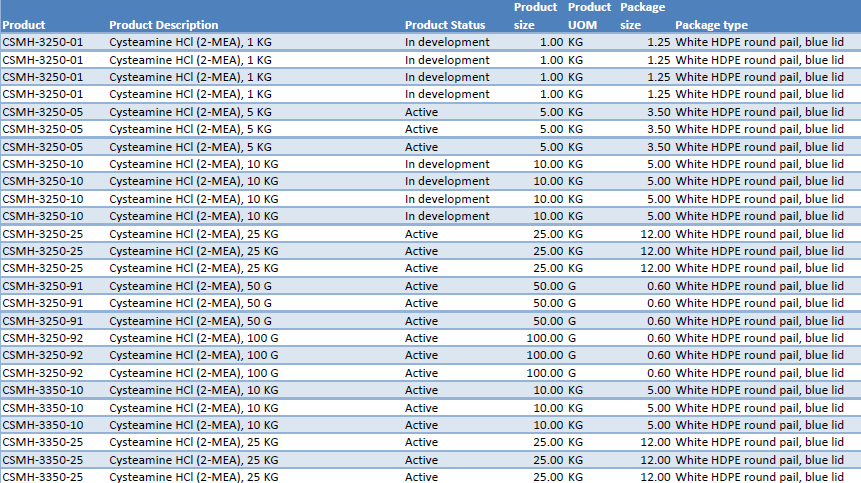The height and width of the screenshot is (483, 861).
Task: Click the Package size column header
Action: [642, 16]
